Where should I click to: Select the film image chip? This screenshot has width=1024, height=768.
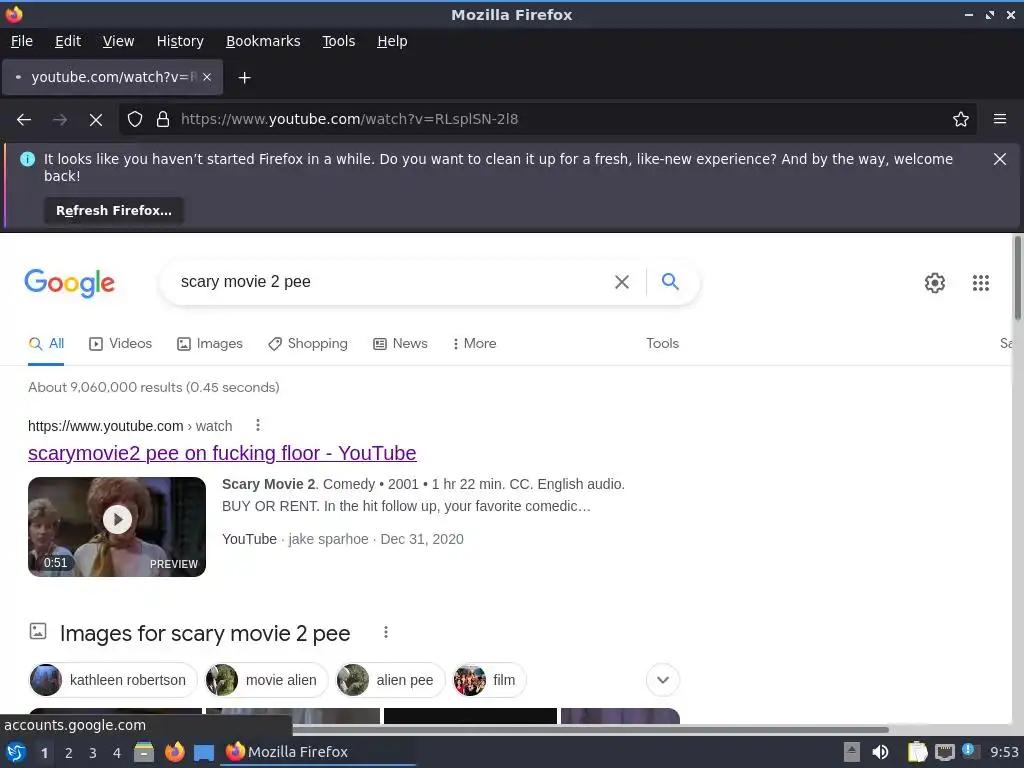[489, 680]
